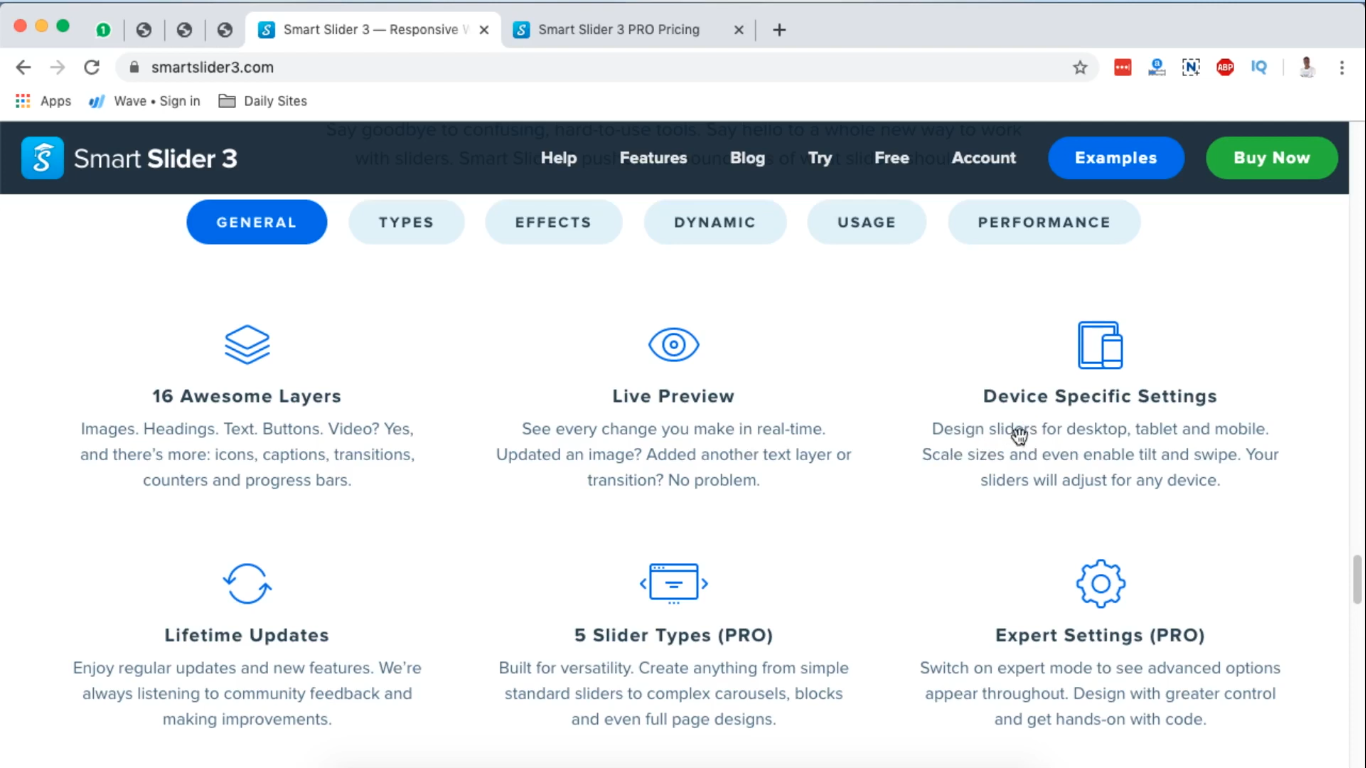Open the IQ extension icon
The width and height of the screenshot is (1366, 768).
1259,67
